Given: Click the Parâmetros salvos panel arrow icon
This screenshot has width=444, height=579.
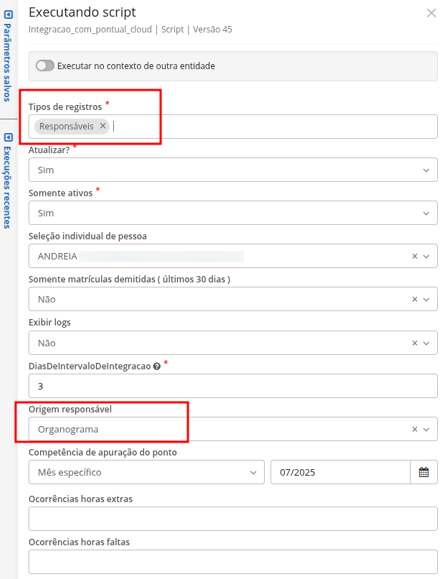Looking at the screenshot, I should click(8, 15).
